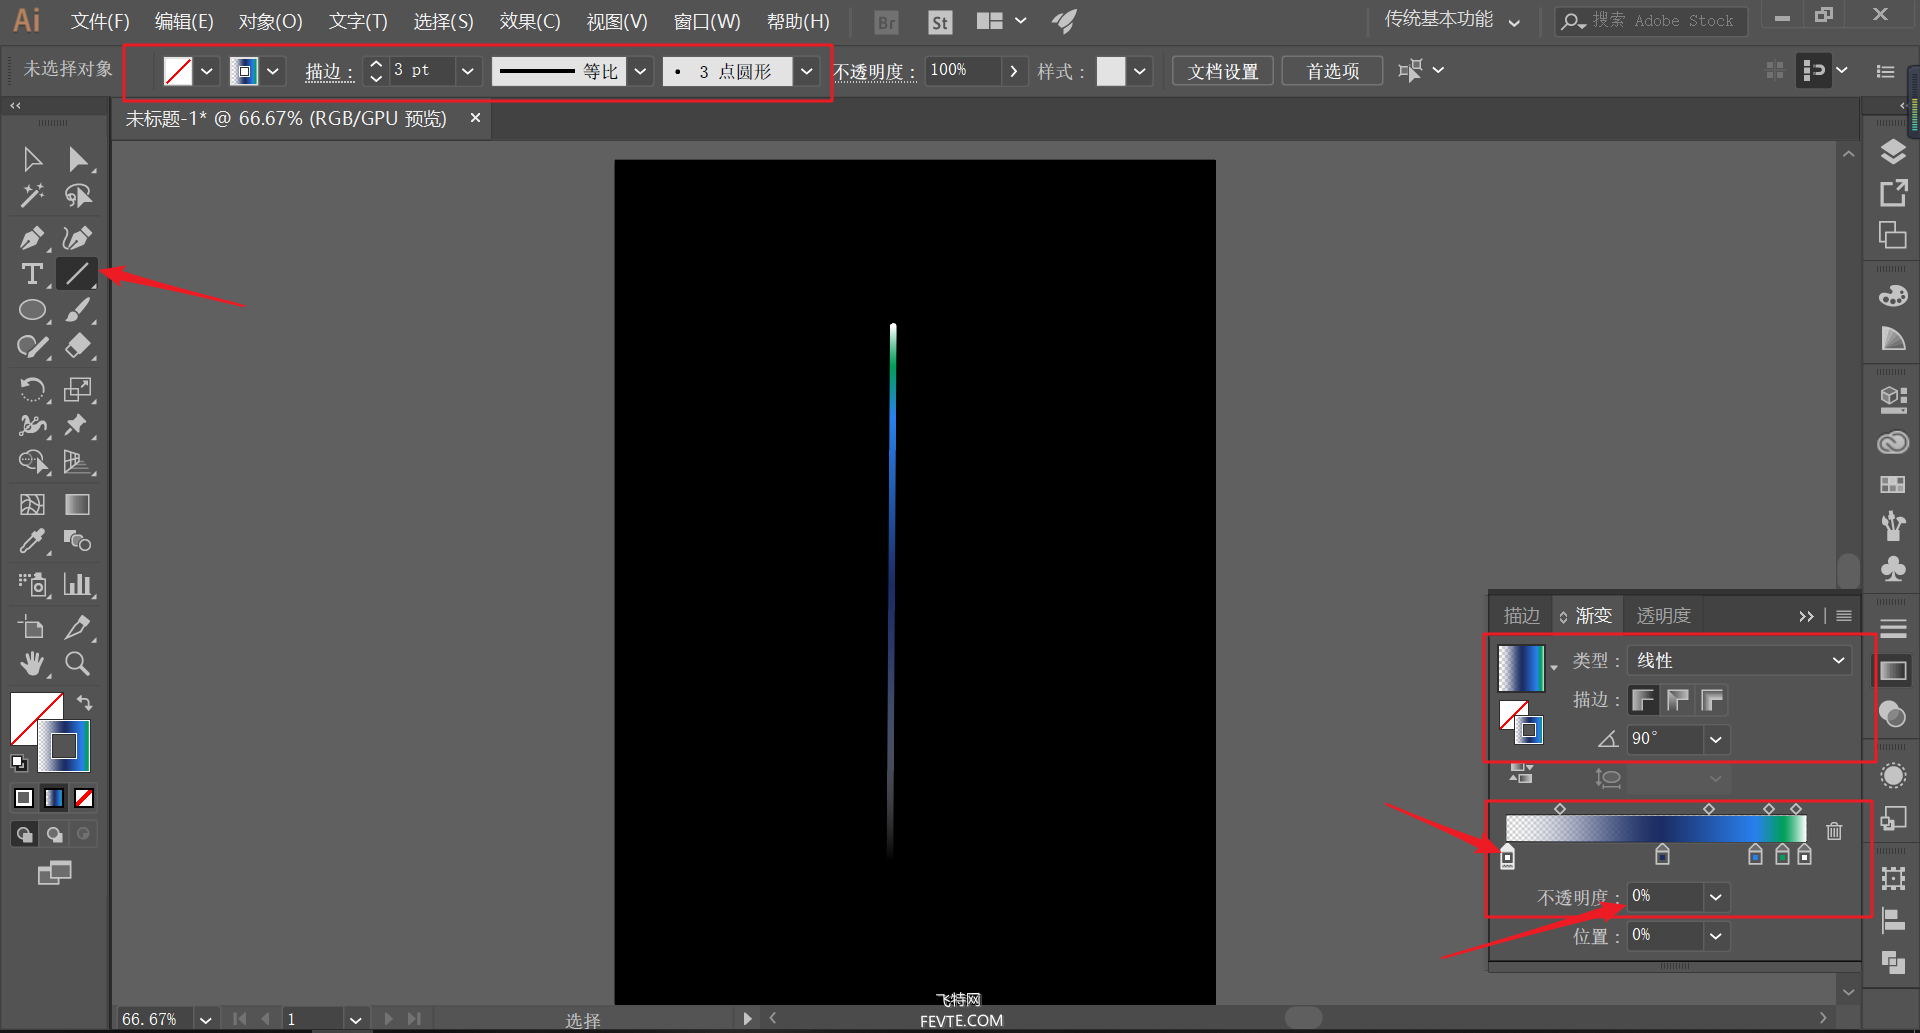1920x1033 pixels.
Task: Select the Eyedropper tool
Action: (32, 541)
